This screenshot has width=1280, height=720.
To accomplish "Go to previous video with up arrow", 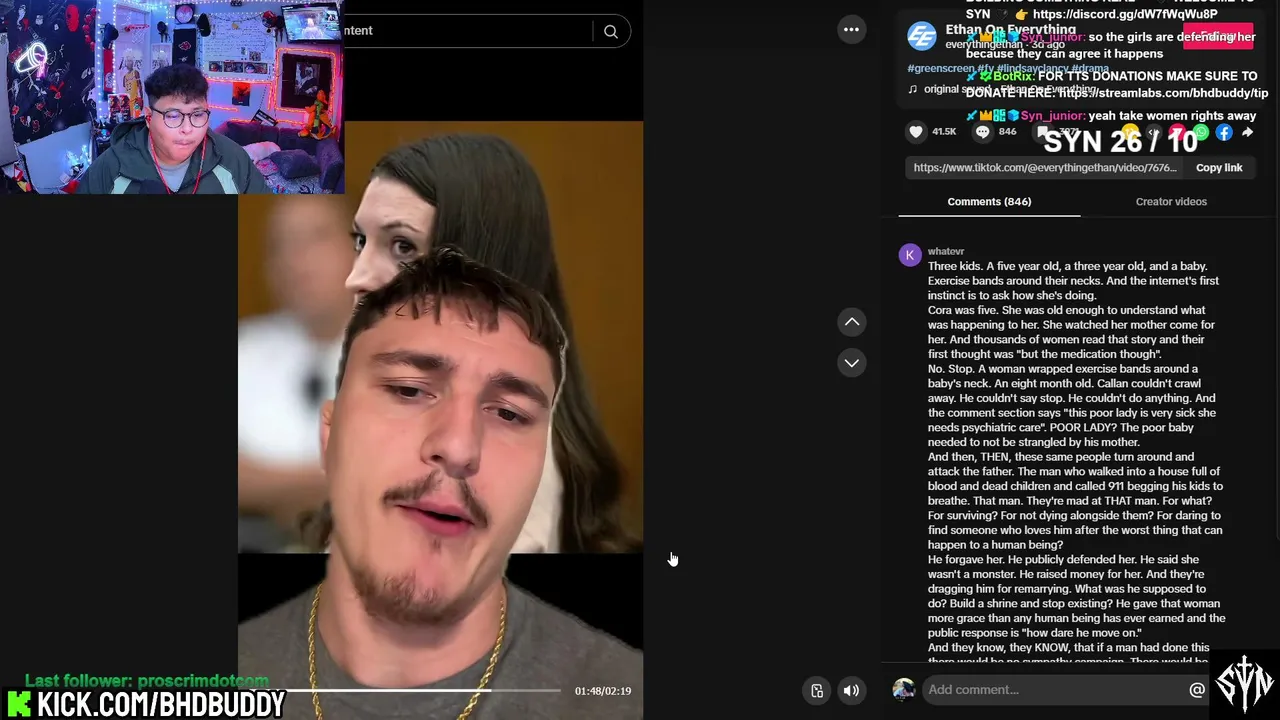I will click(852, 322).
